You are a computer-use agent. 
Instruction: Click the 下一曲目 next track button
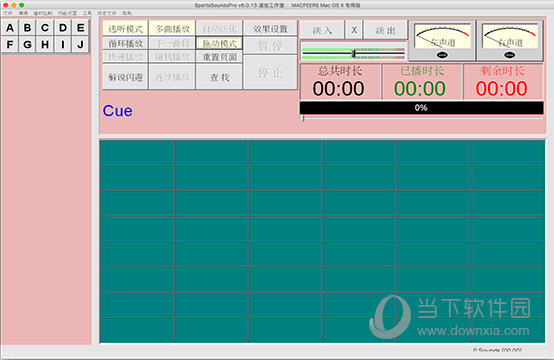[172, 43]
